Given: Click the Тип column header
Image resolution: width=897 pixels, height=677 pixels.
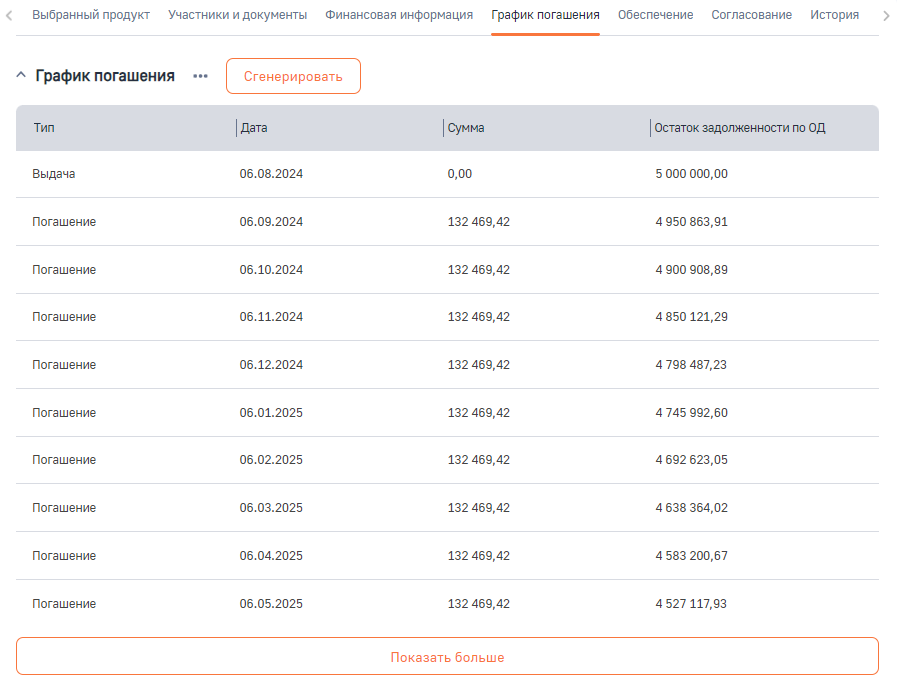Looking at the screenshot, I should tap(44, 128).
